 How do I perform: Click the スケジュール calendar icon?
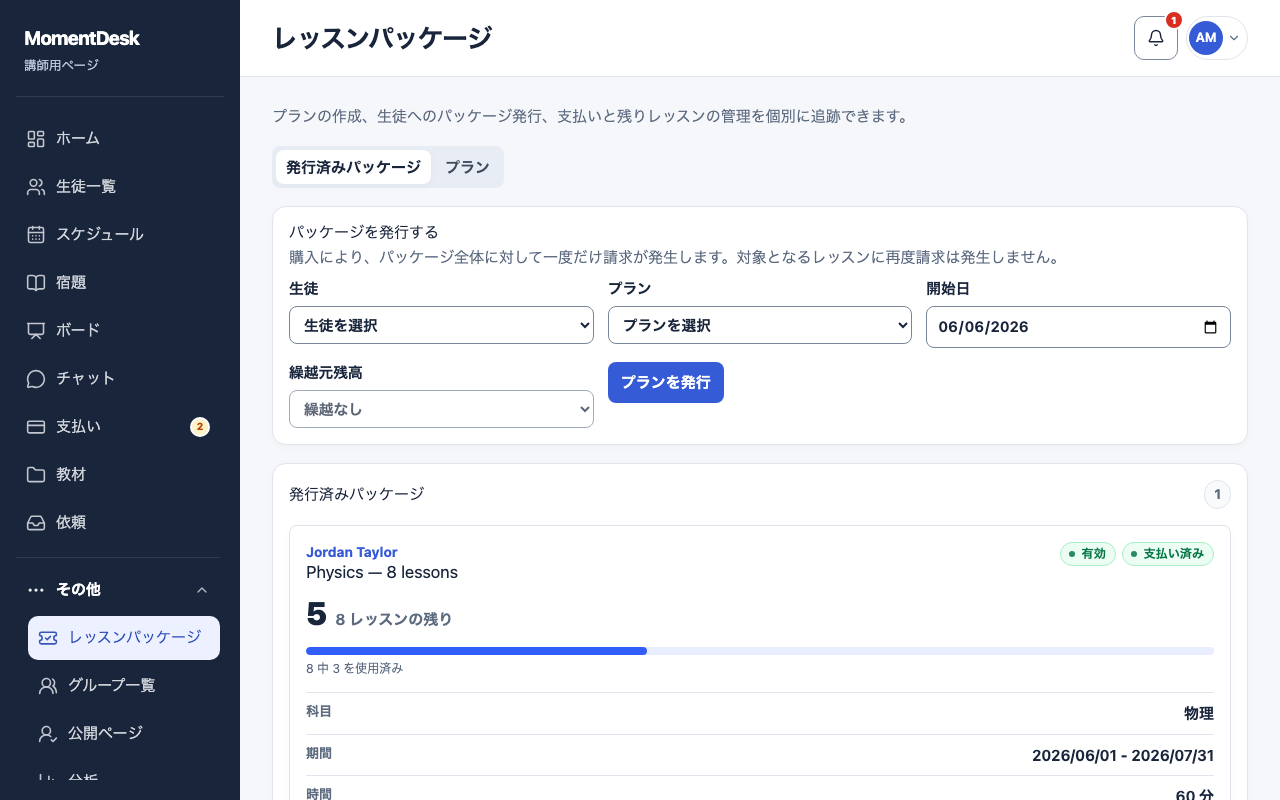click(x=36, y=234)
